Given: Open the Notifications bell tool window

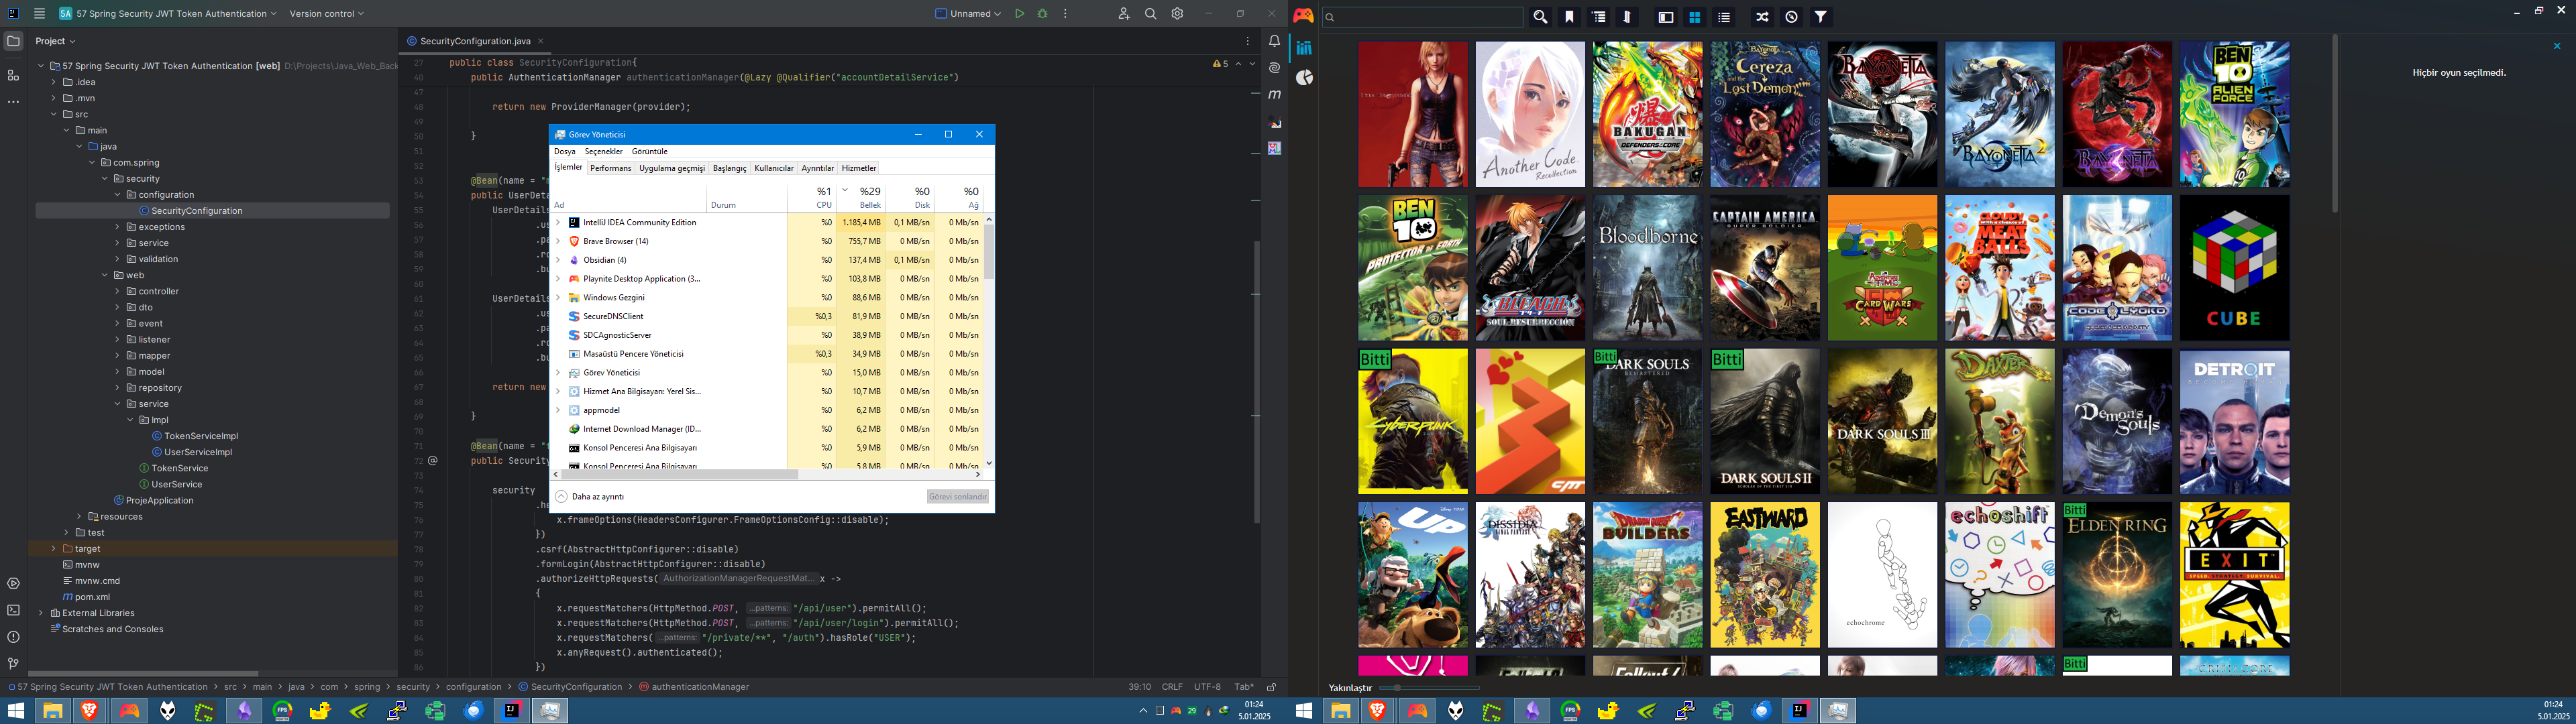Looking at the screenshot, I should point(1274,41).
